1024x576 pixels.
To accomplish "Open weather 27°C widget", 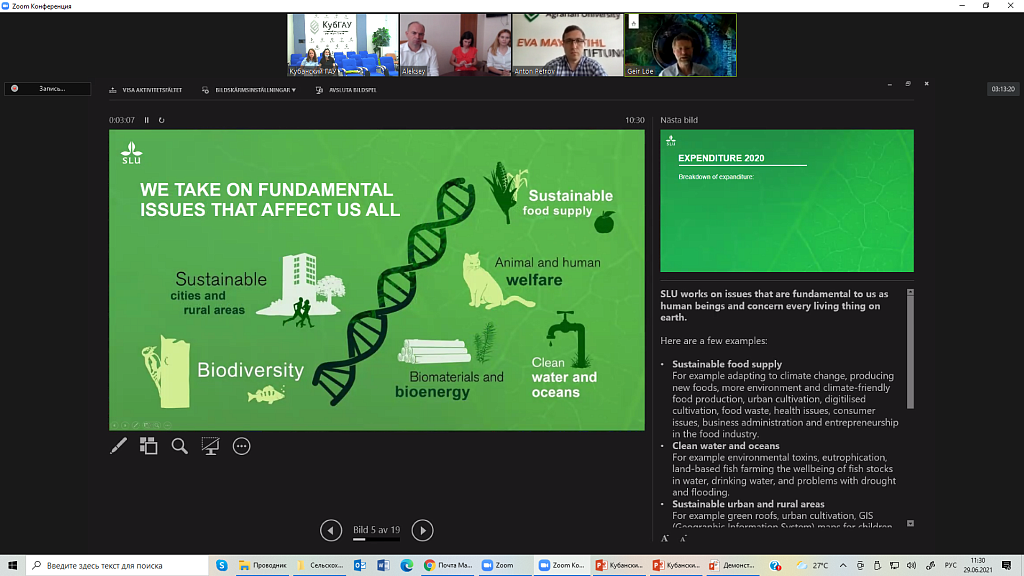I will tap(812, 566).
